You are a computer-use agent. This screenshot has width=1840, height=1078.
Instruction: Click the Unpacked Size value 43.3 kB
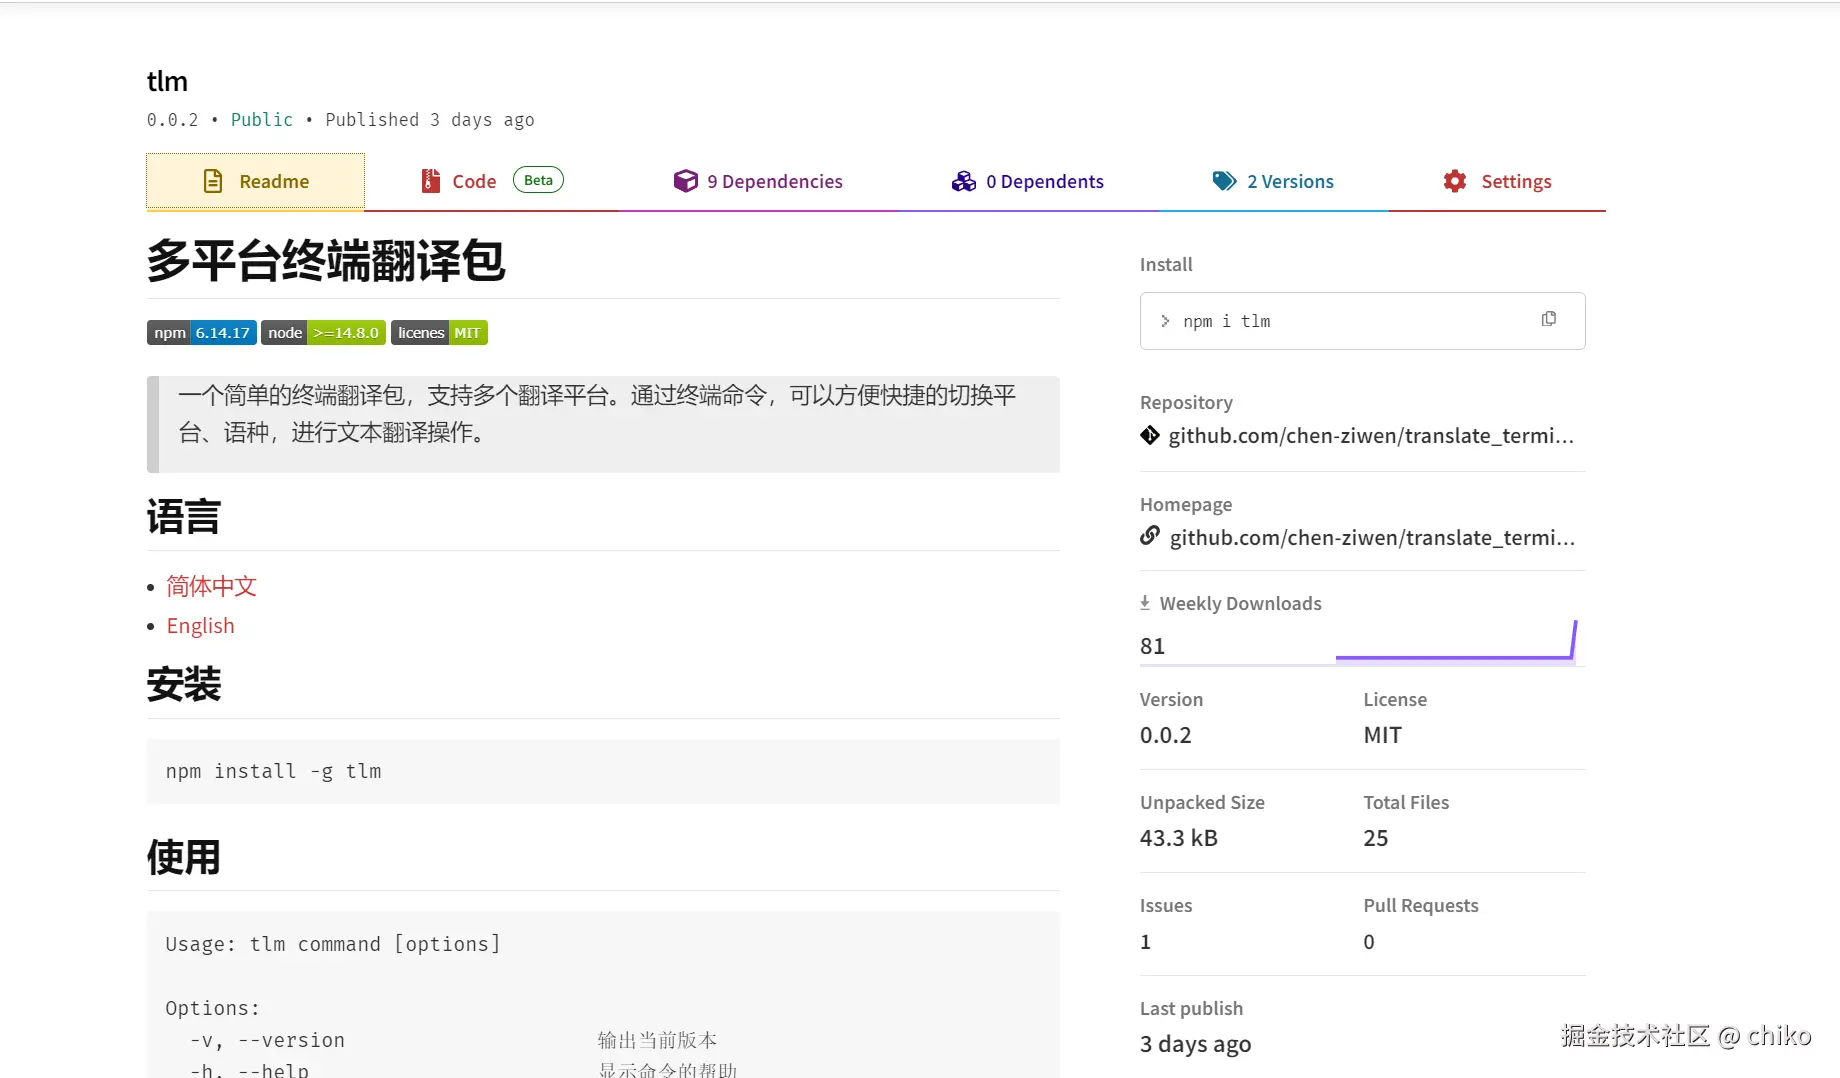(1179, 838)
